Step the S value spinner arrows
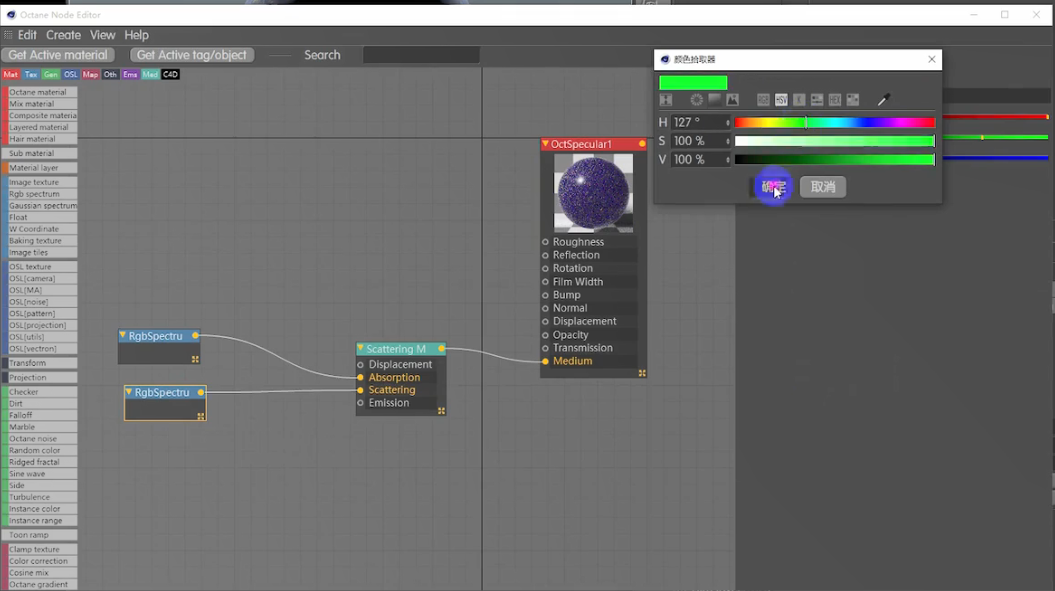1055x591 pixels. [727, 141]
